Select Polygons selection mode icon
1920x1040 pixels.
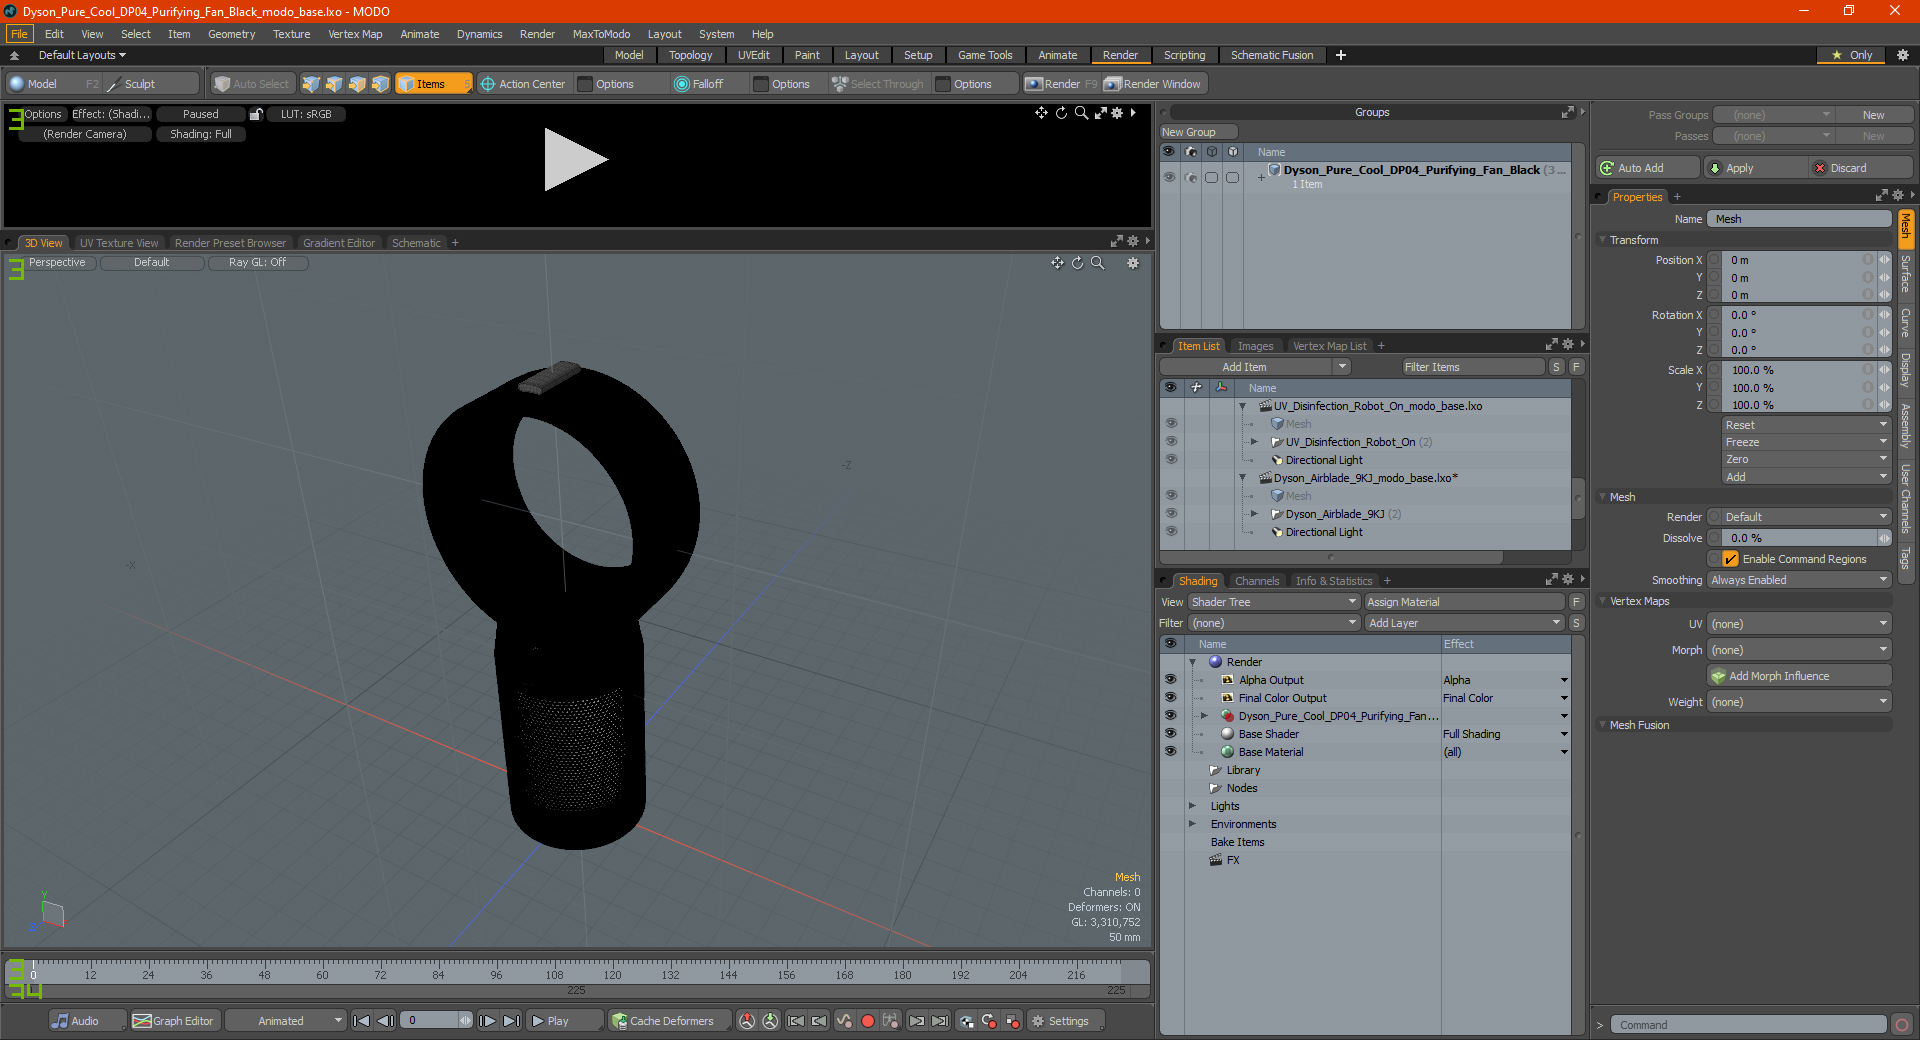[x=357, y=84]
